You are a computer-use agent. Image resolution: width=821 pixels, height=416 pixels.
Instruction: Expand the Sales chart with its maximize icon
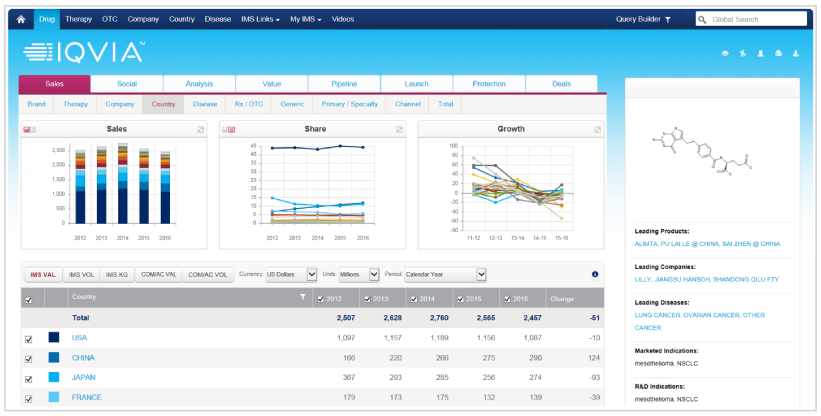tap(201, 129)
